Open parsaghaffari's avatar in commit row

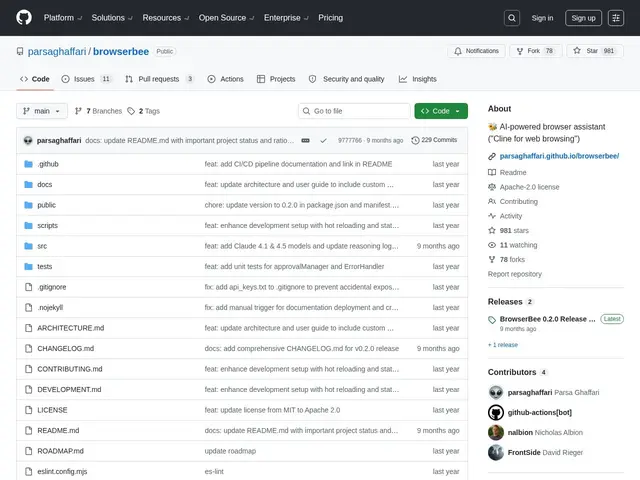28,140
